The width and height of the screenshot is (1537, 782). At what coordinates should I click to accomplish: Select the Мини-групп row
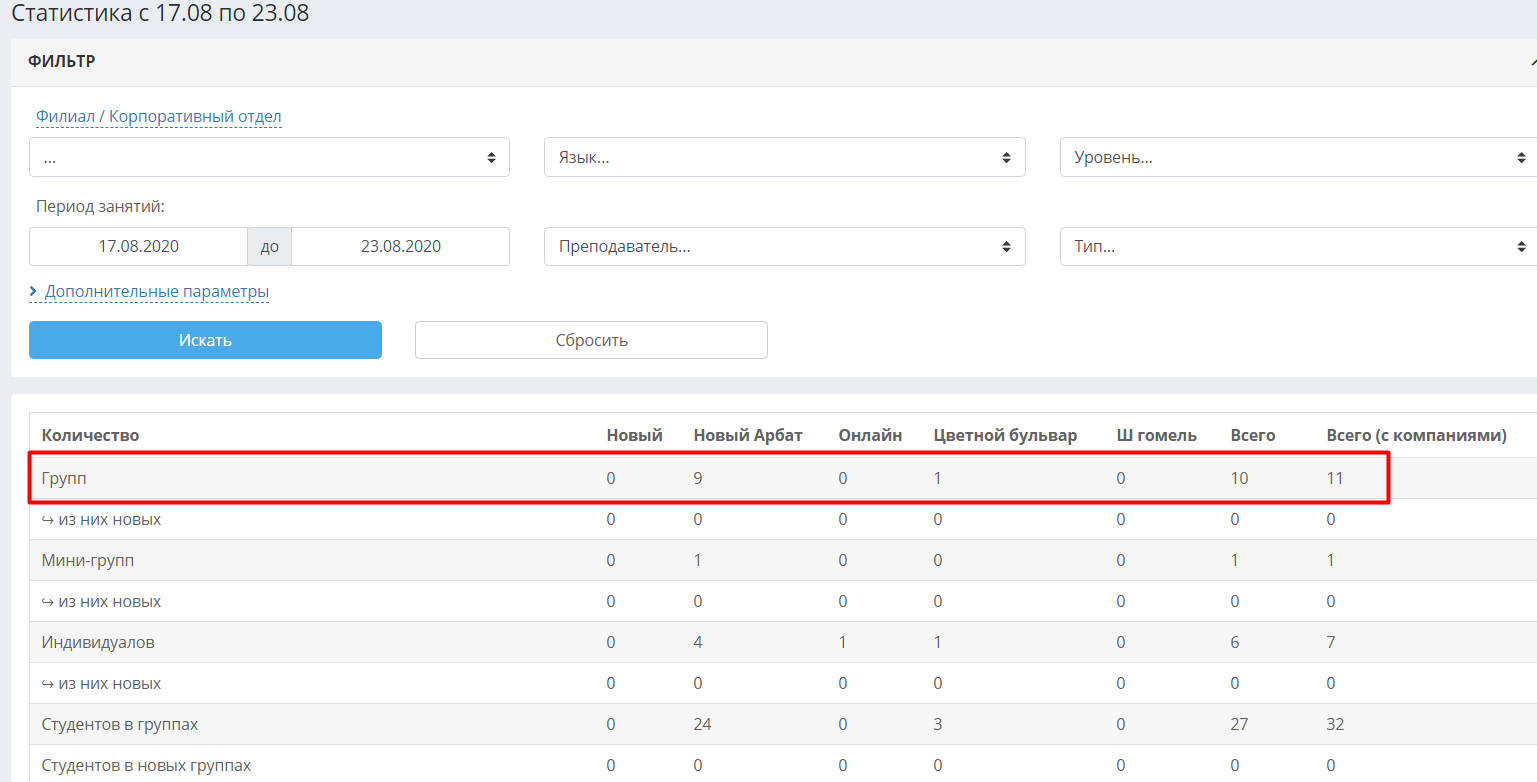point(783,560)
